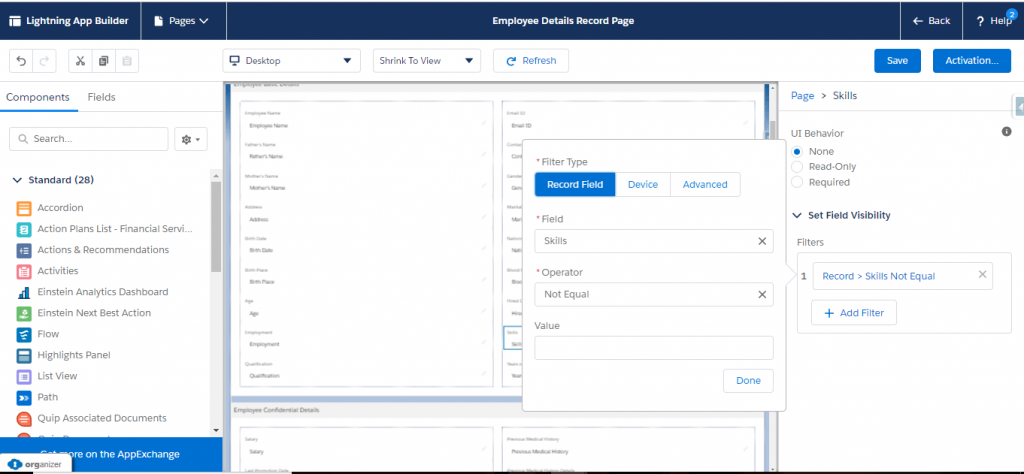Select the Flow component icon
1024x474 pixels.
24,334
